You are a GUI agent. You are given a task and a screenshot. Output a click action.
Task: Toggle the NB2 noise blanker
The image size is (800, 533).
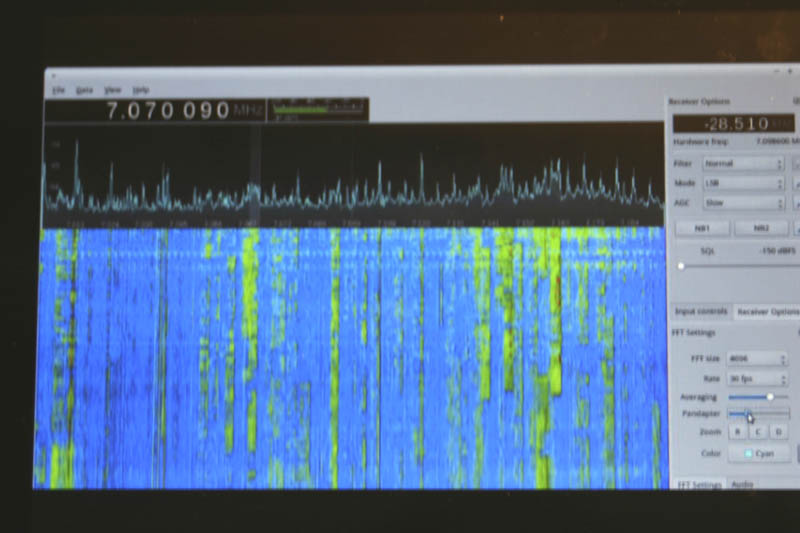pyautogui.click(x=761, y=228)
